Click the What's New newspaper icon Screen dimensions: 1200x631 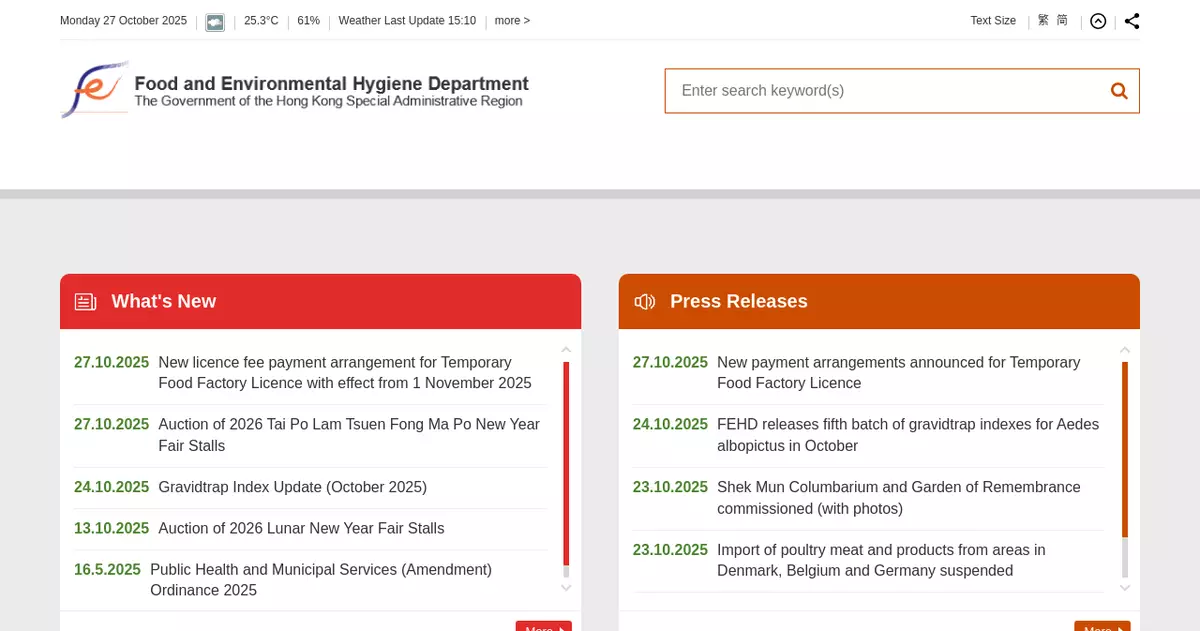click(x=86, y=302)
